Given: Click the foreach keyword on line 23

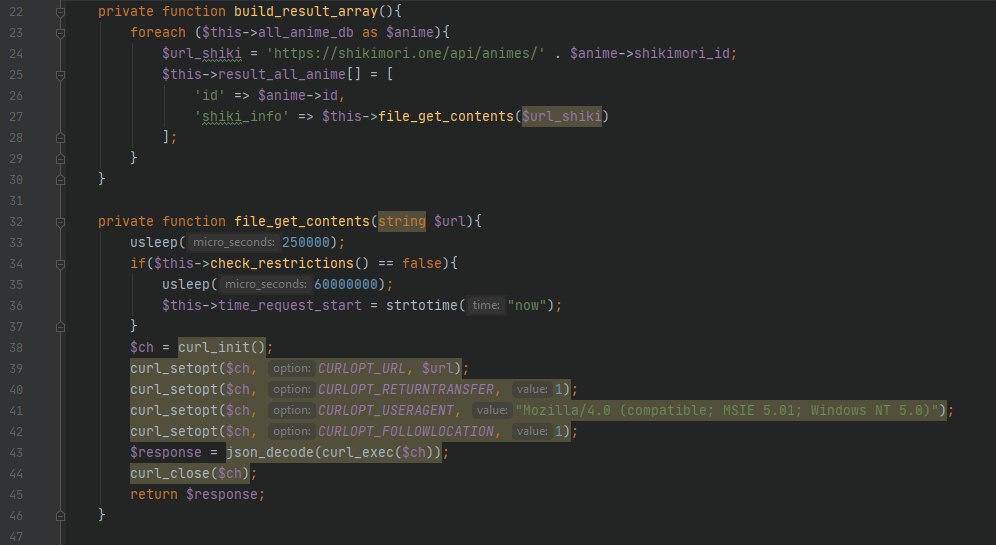Looking at the screenshot, I should tap(158, 32).
